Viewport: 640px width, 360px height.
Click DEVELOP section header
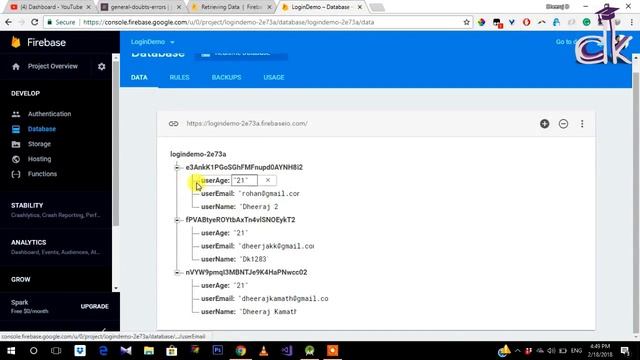(x=25, y=93)
